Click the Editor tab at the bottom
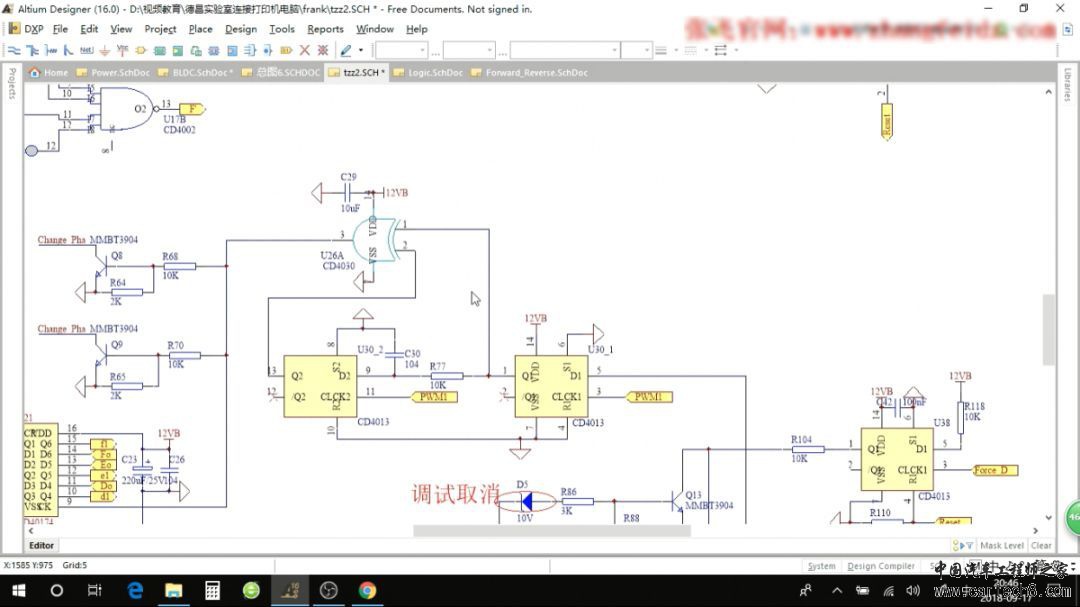This screenshot has height=607, width=1080. tap(41, 545)
